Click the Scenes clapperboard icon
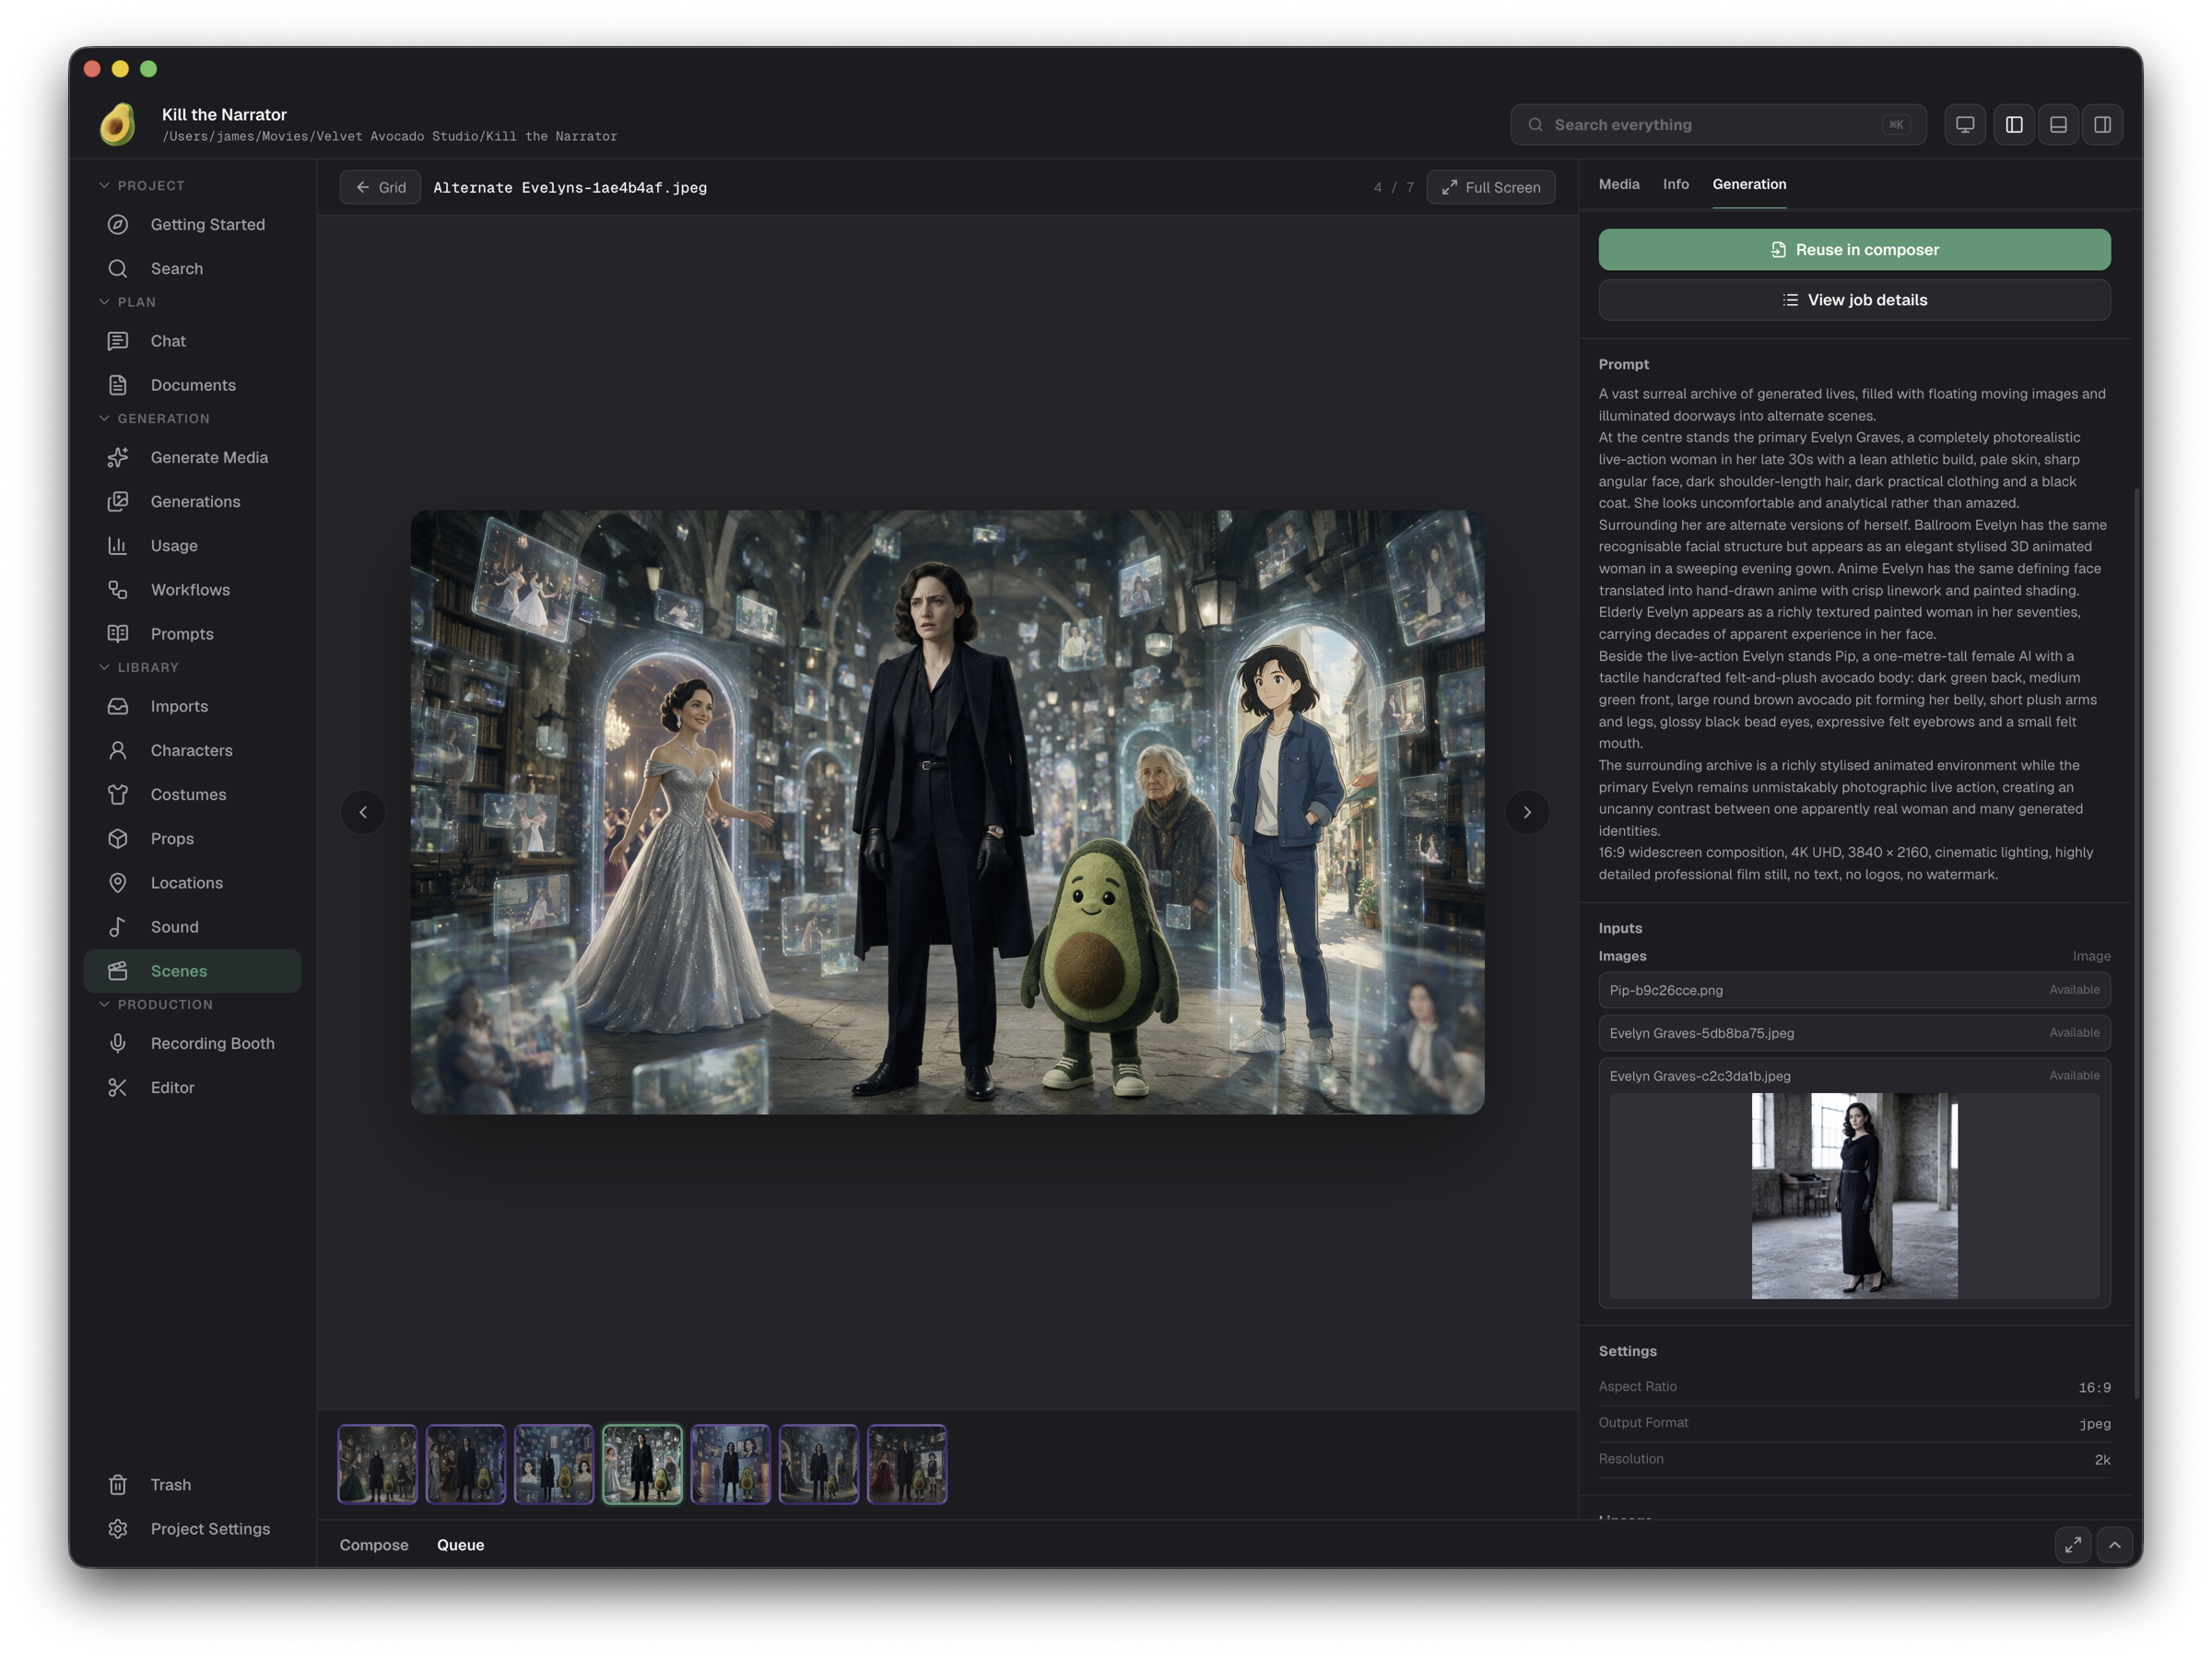 (118, 971)
